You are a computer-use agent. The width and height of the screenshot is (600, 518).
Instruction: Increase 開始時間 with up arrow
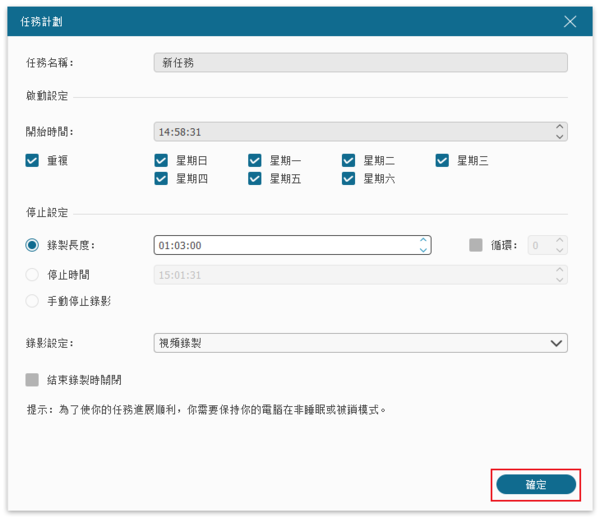560,127
